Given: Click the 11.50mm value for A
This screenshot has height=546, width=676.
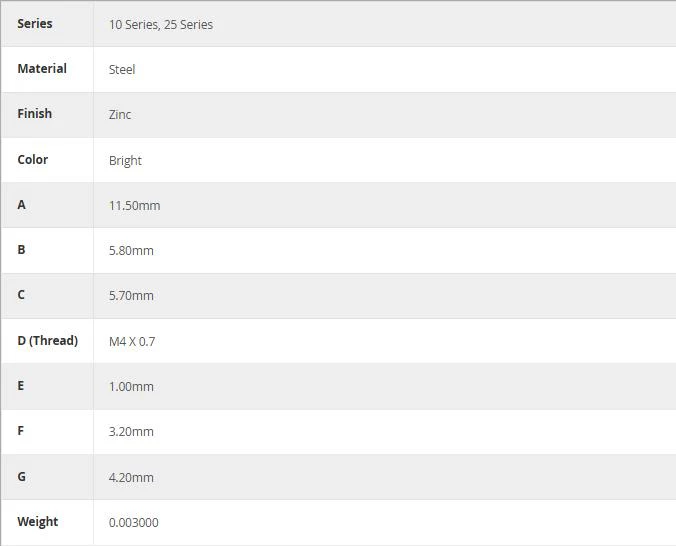Looking at the screenshot, I should [135, 206].
